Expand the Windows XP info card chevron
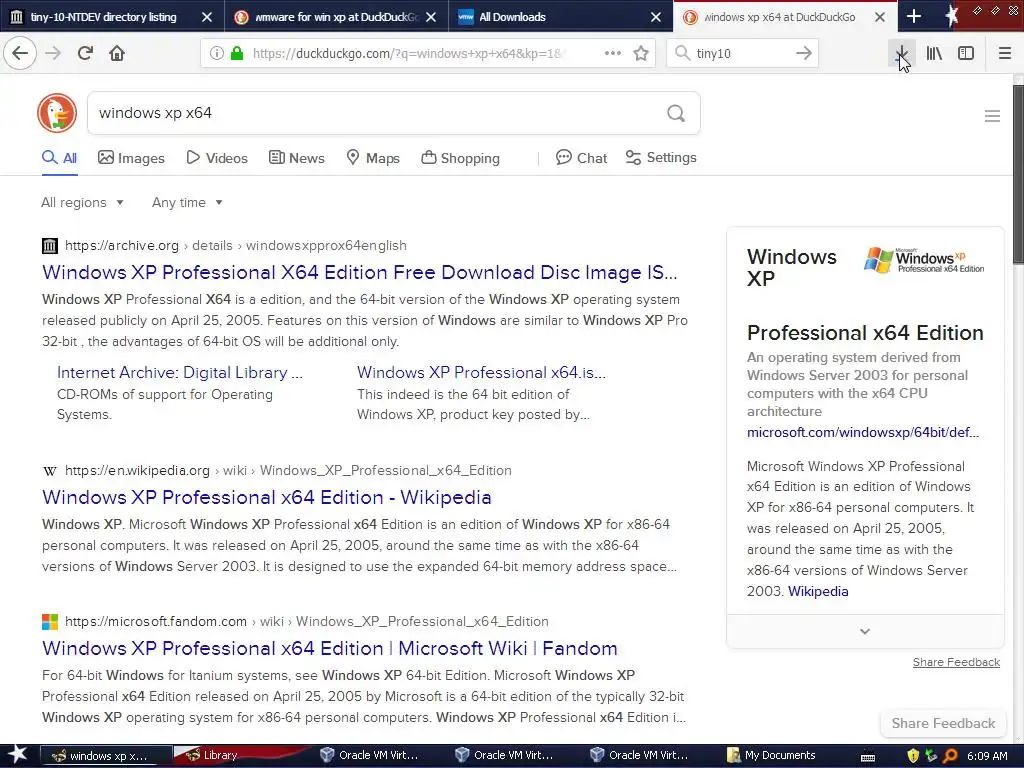Image resolution: width=1024 pixels, height=768 pixels. tap(865, 632)
